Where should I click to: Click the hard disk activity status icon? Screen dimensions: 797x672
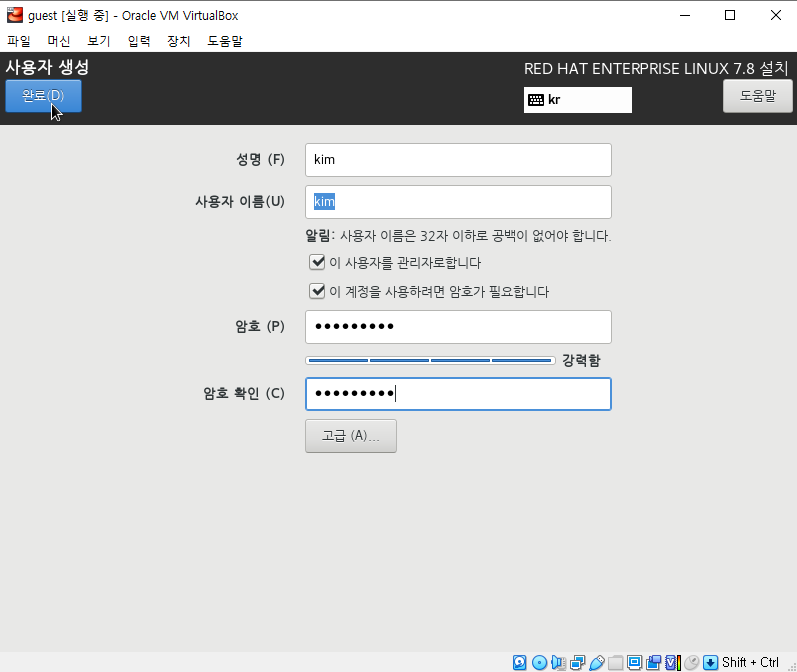tap(519, 662)
